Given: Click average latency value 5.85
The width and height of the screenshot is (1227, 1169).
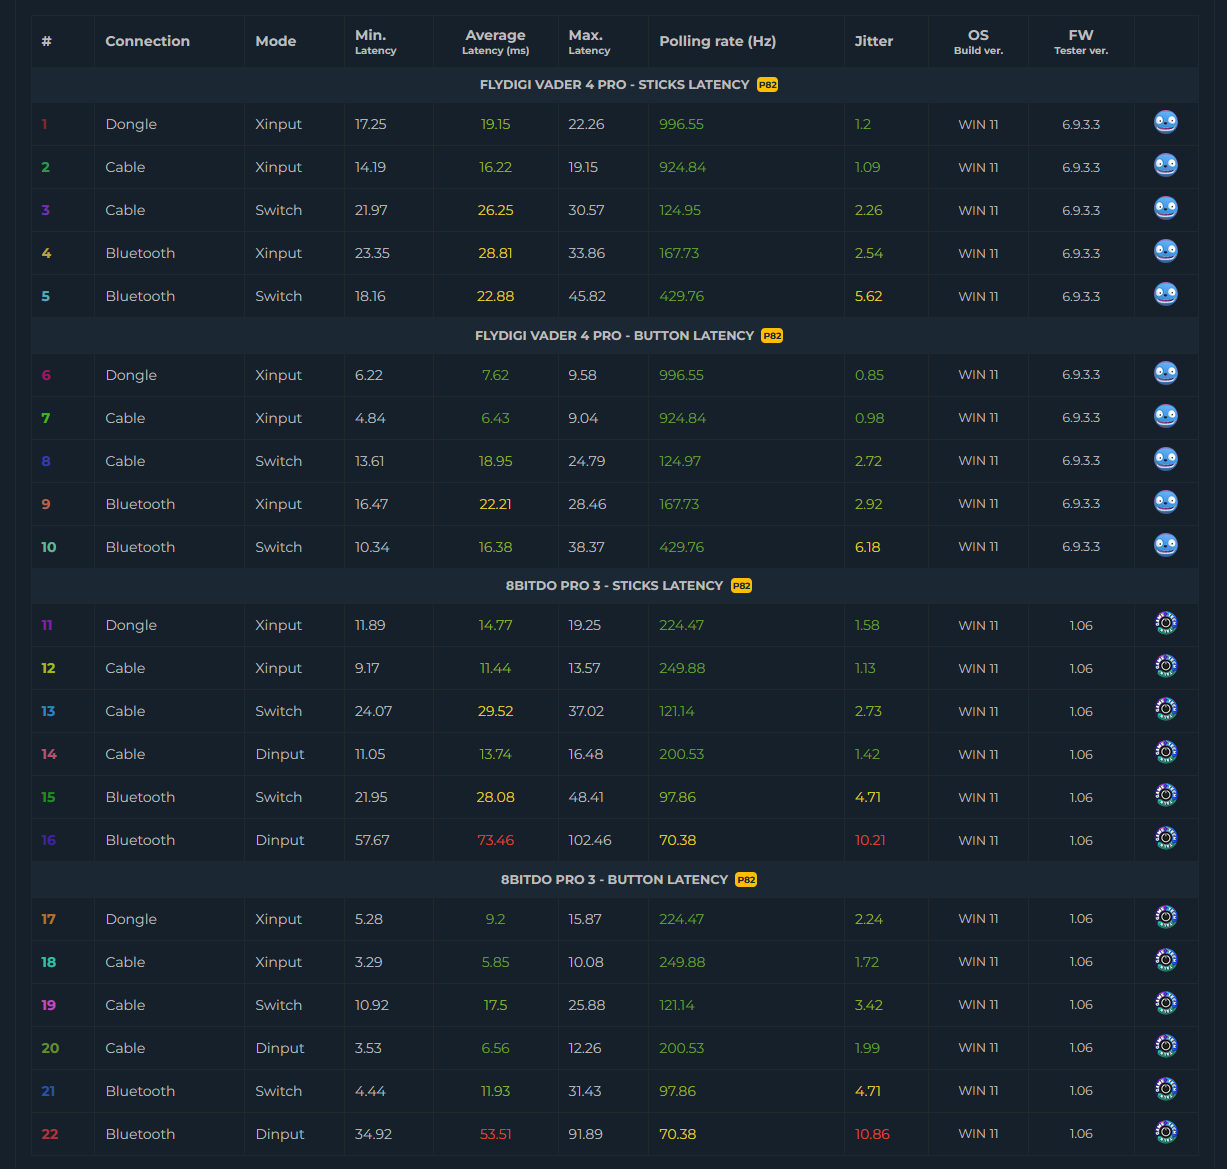Looking at the screenshot, I should (495, 962).
